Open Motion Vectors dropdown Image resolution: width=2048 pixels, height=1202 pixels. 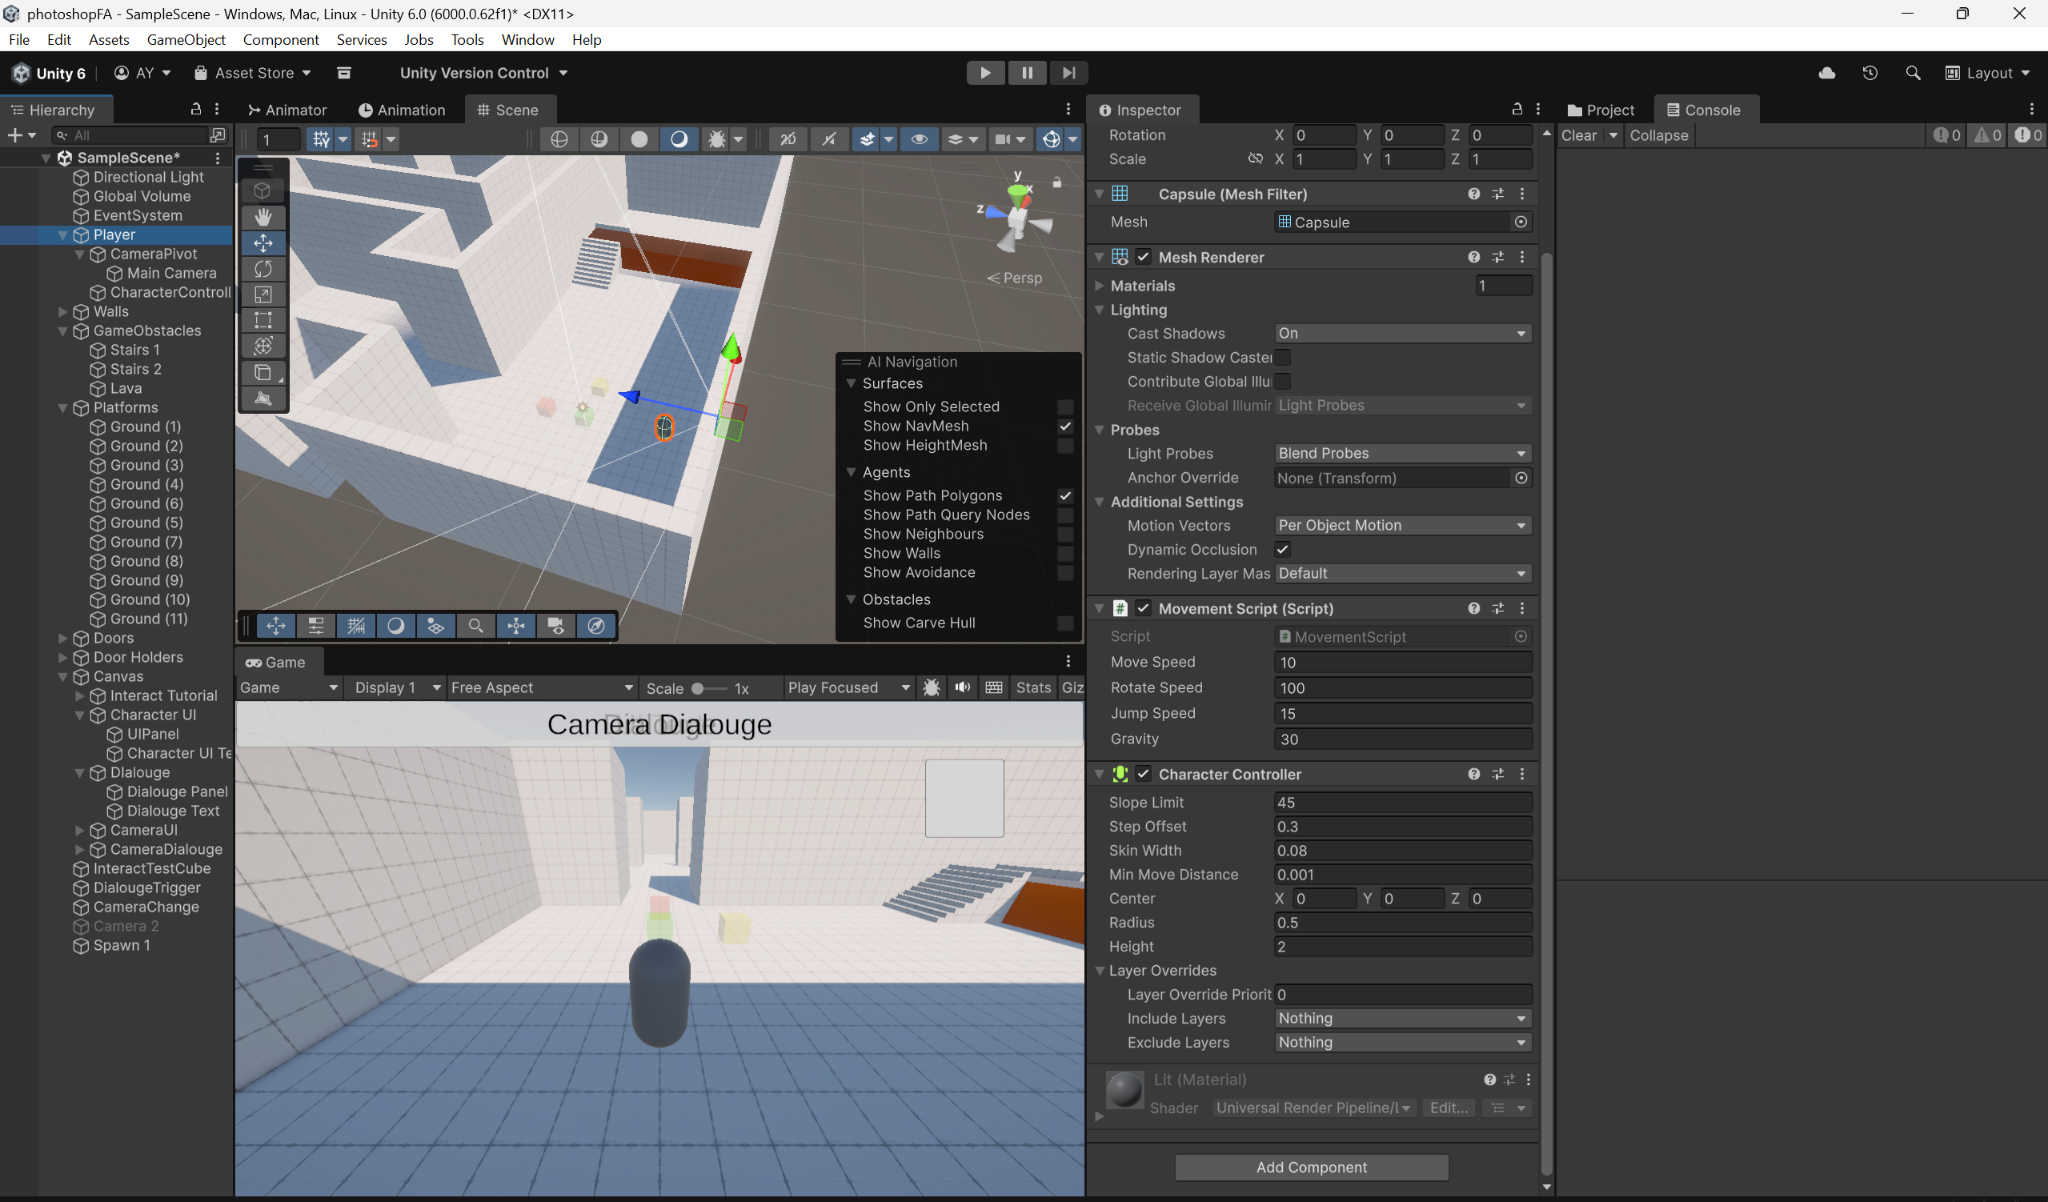click(x=1403, y=525)
